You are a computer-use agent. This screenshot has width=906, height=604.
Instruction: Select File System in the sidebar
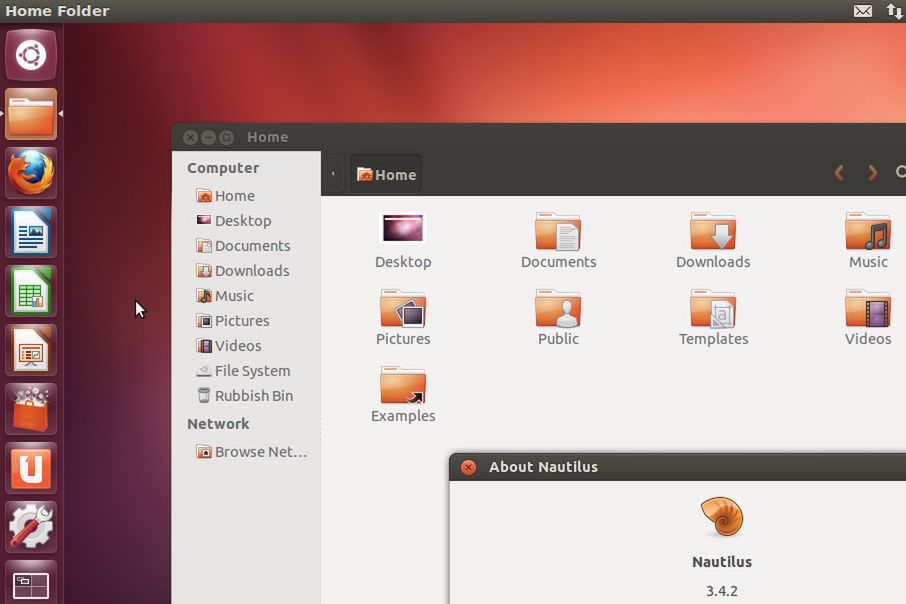(x=243, y=370)
